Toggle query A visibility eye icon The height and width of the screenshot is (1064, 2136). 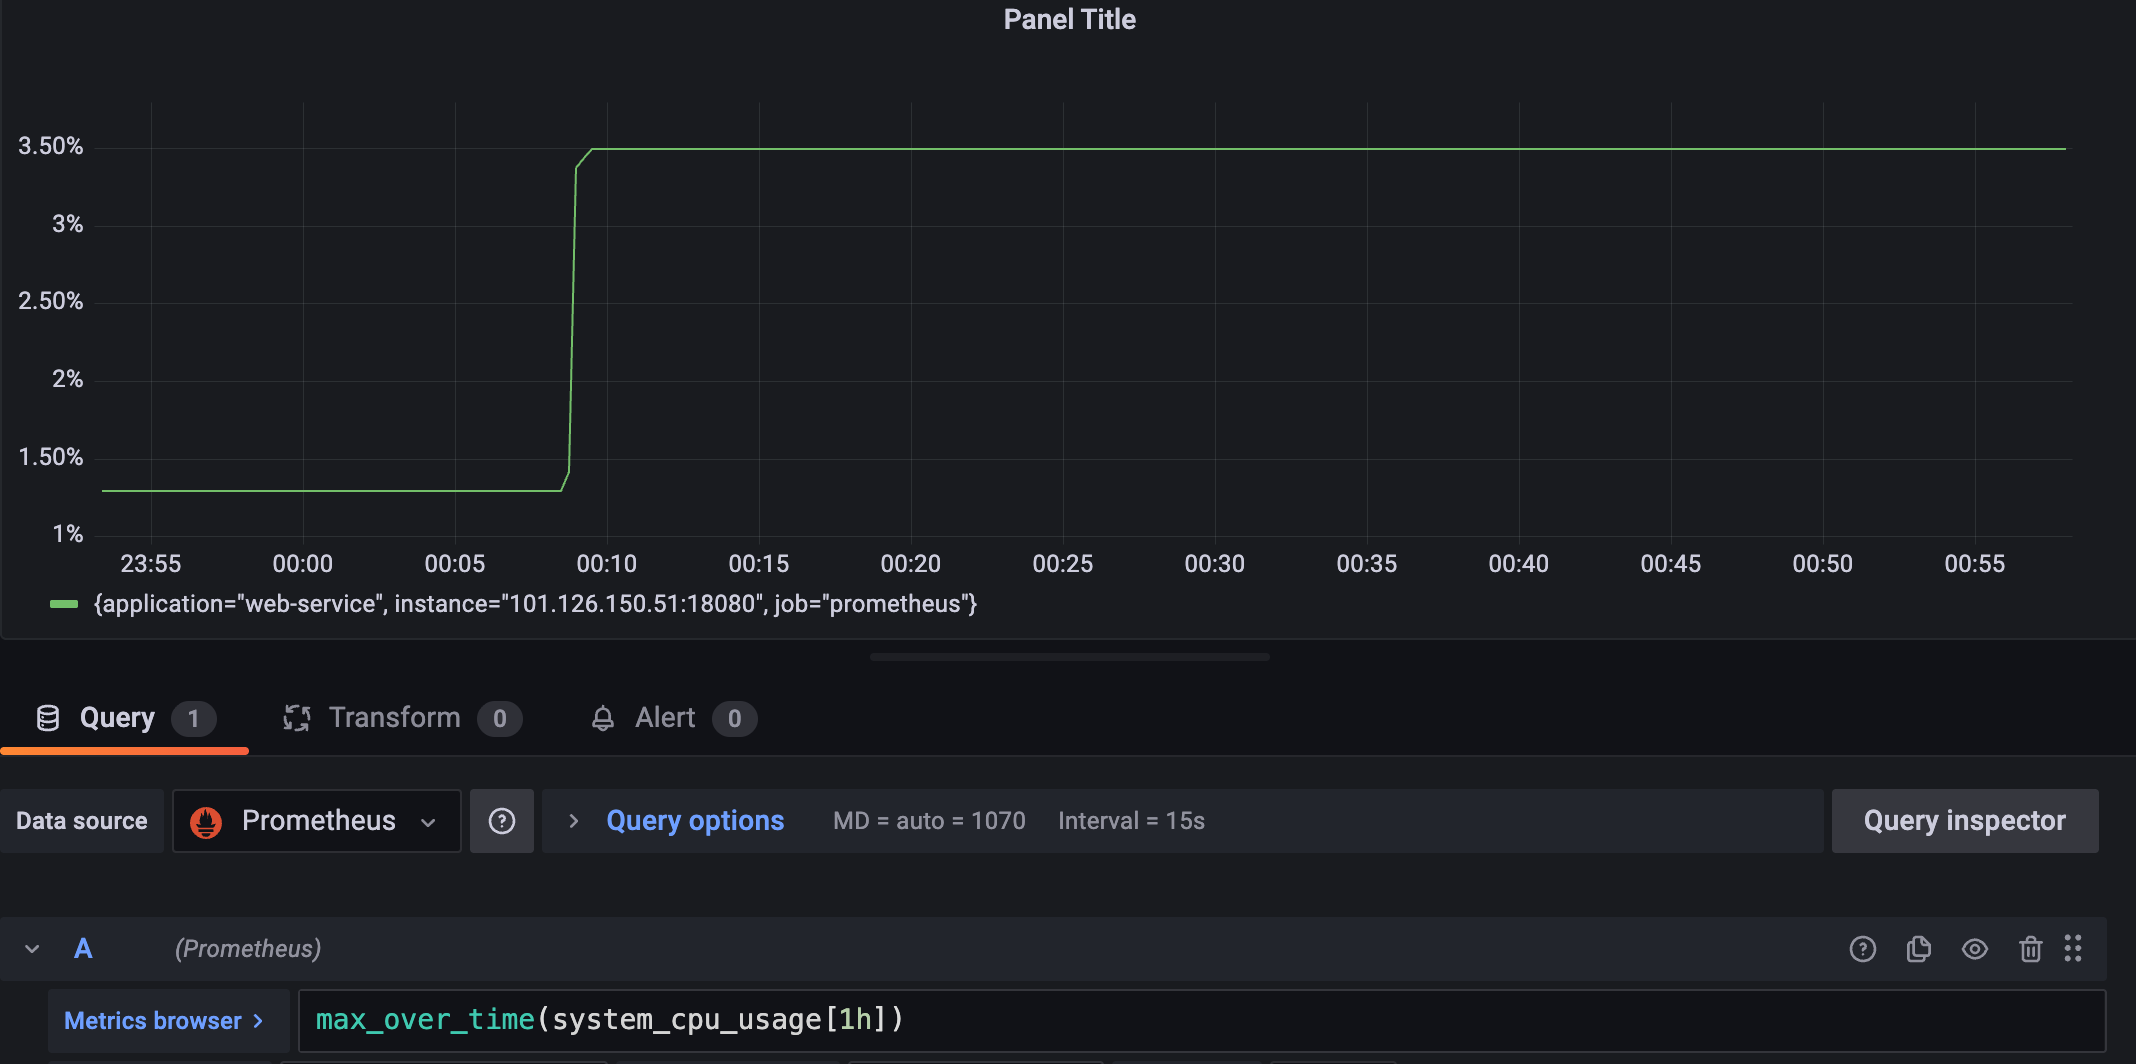pos(1974,949)
